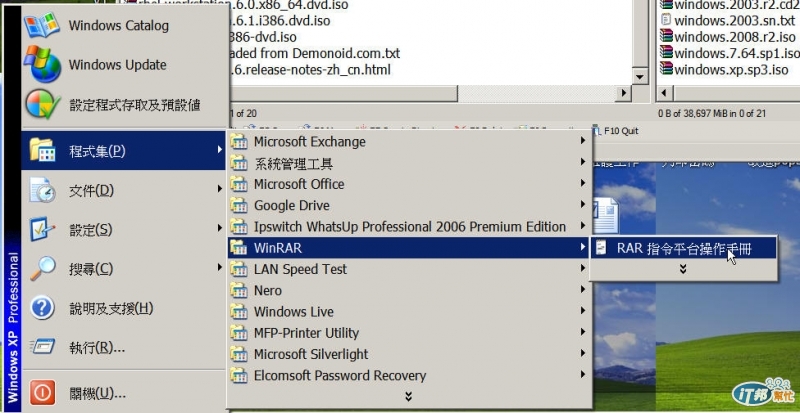Expand 程式集 submenu arrow

219,150
